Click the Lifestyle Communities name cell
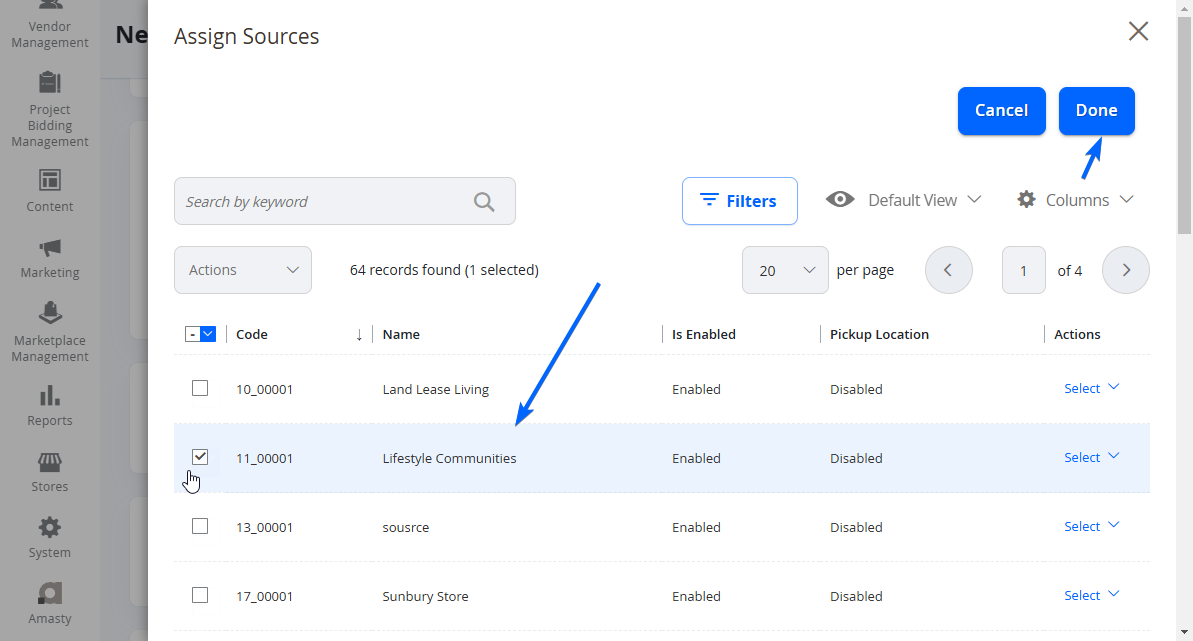The image size is (1193, 641). coord(449,458)
